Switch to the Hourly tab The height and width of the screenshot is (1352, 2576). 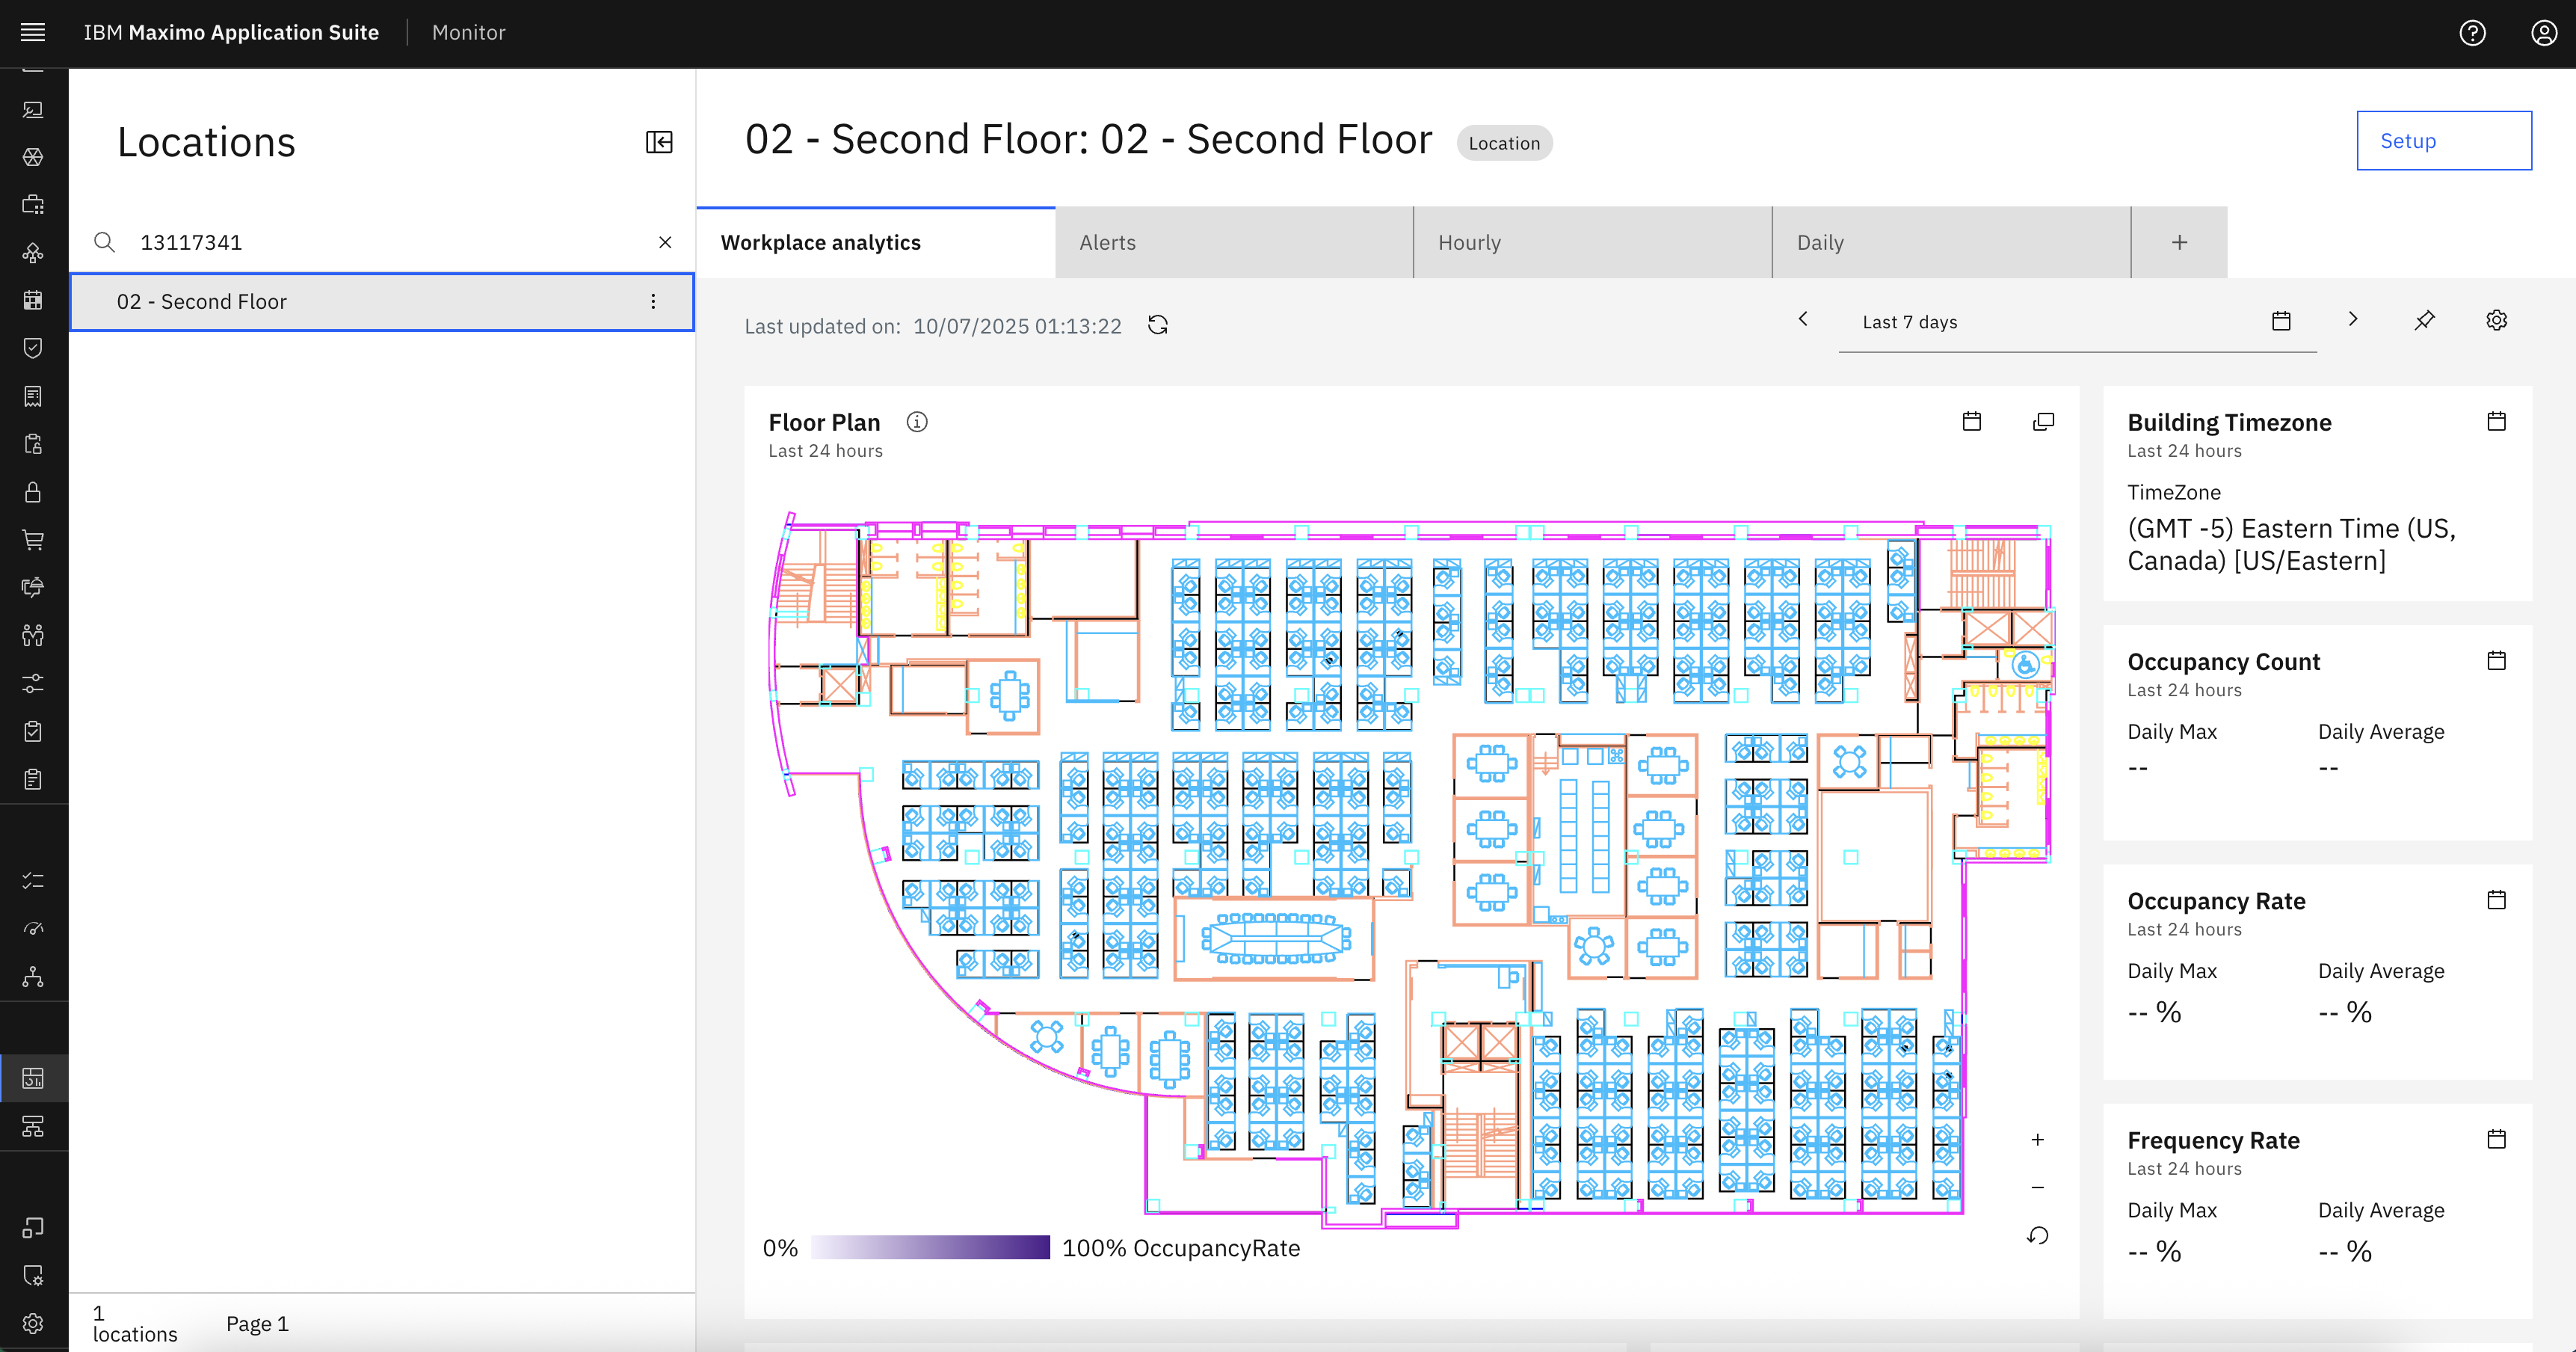click(x=1593, y=243)
